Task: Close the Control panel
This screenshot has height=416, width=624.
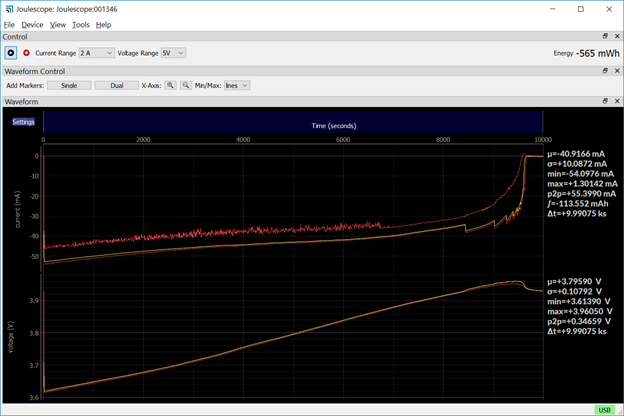Action: click(x=617, y=36)
